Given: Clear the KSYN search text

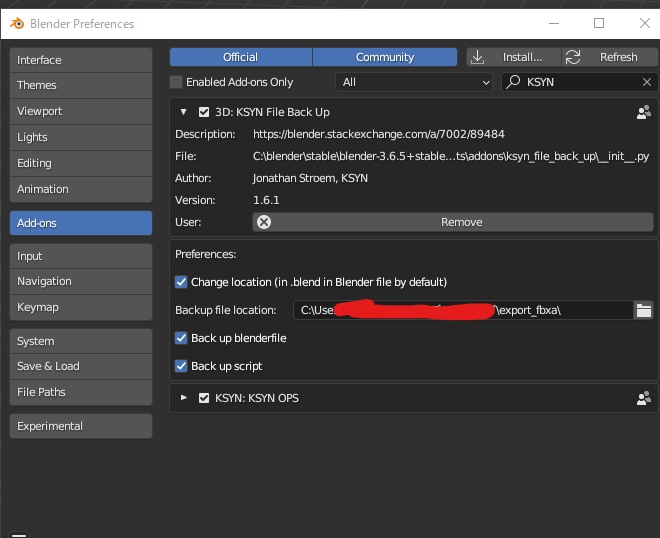Looking at the screenshot, I should [x=647, y=82].
